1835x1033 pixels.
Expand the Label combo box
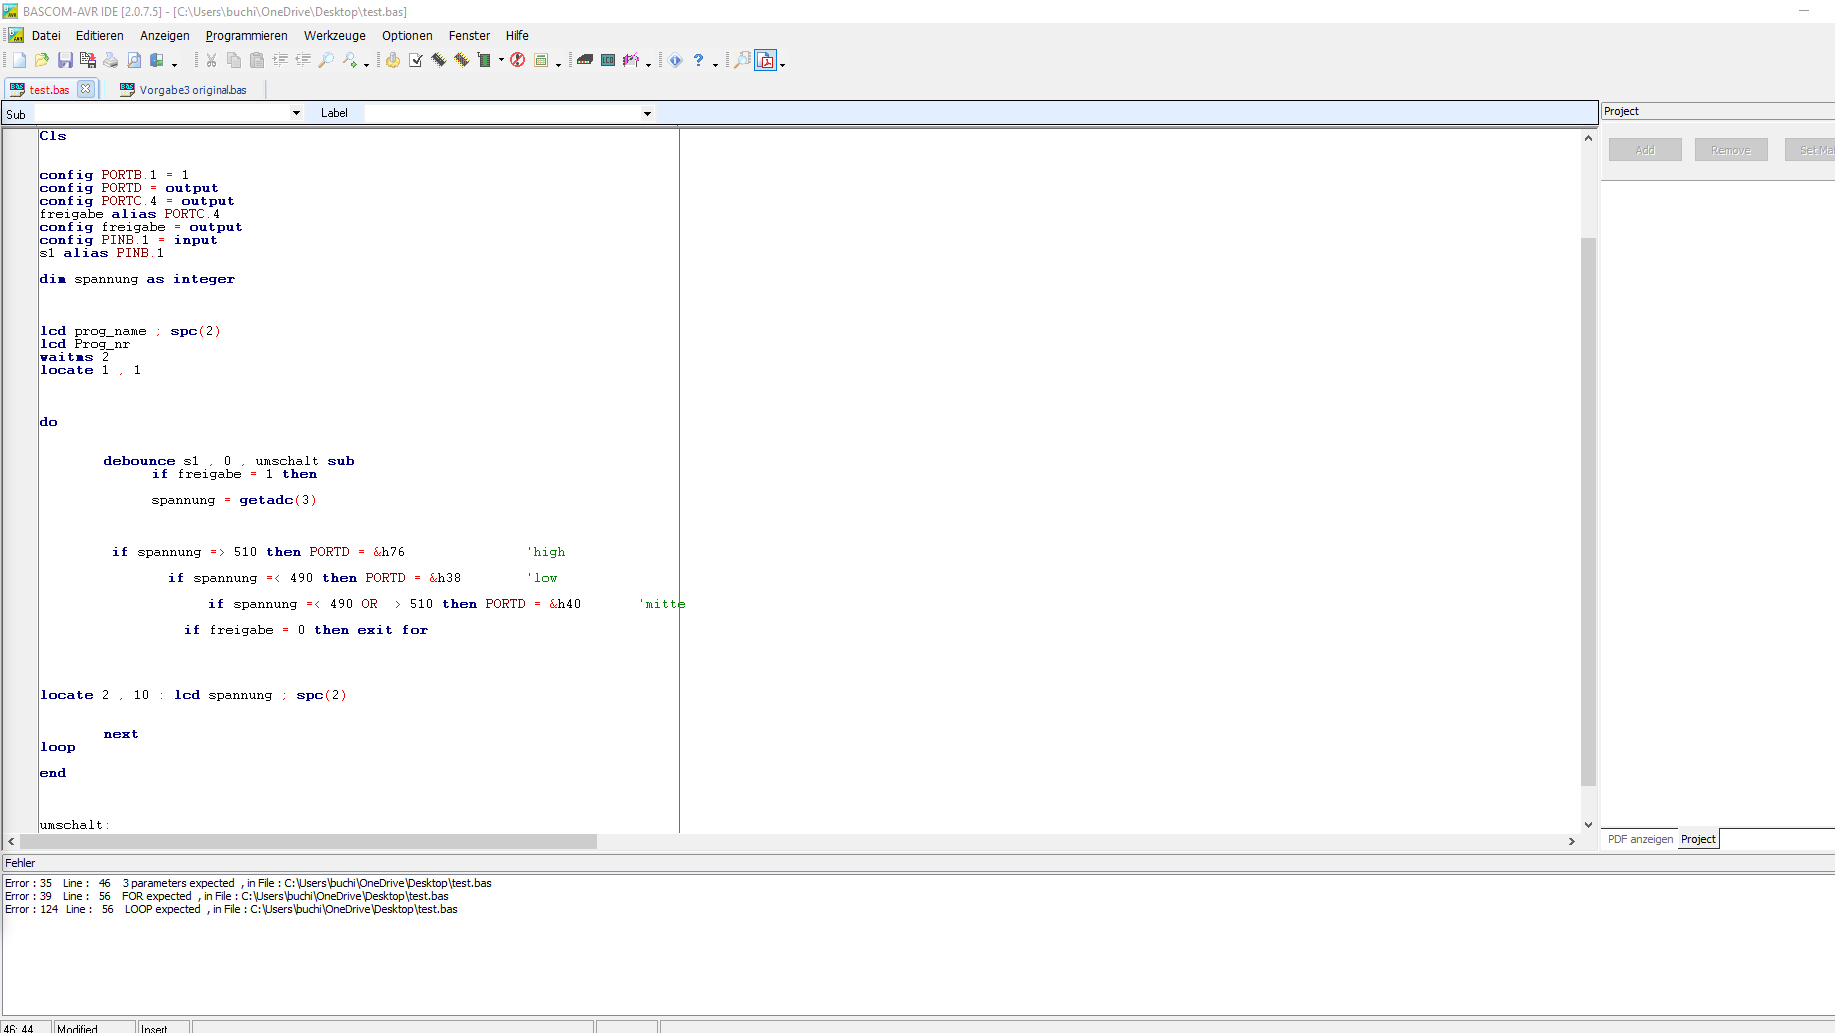pos(647,113)
